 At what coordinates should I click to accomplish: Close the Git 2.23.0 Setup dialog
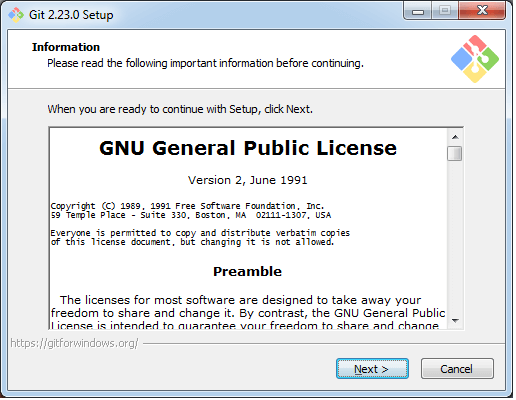[x=482, y=11]
